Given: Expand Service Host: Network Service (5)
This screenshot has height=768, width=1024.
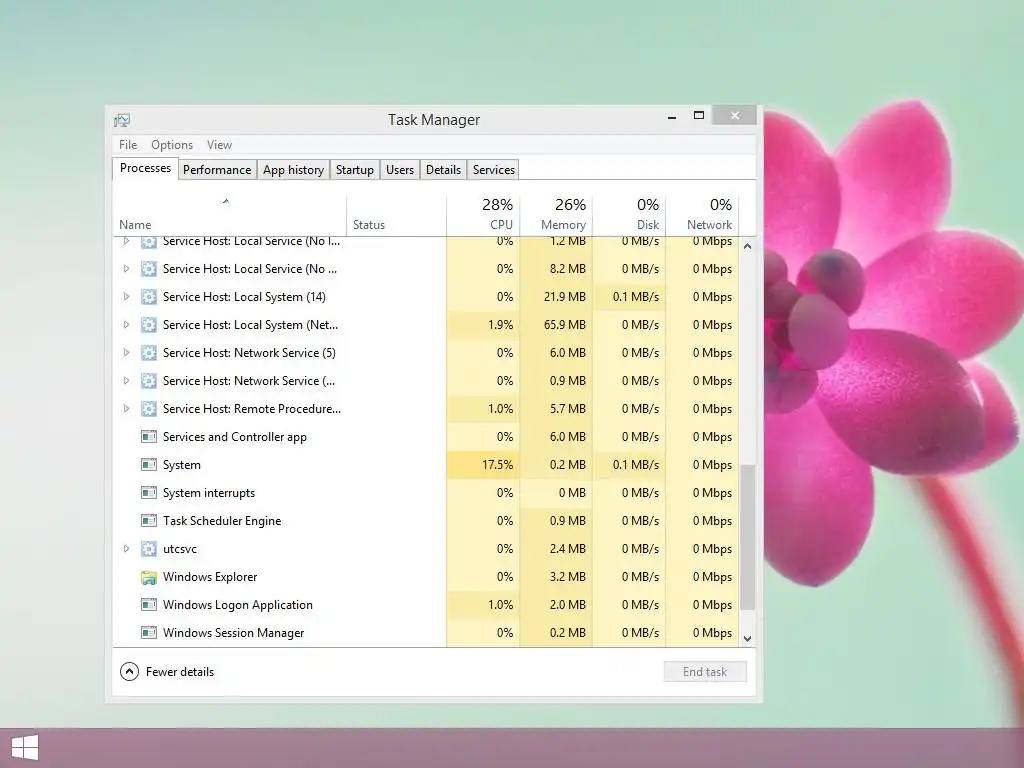Looking at the screenshot, I should [126, 353].
